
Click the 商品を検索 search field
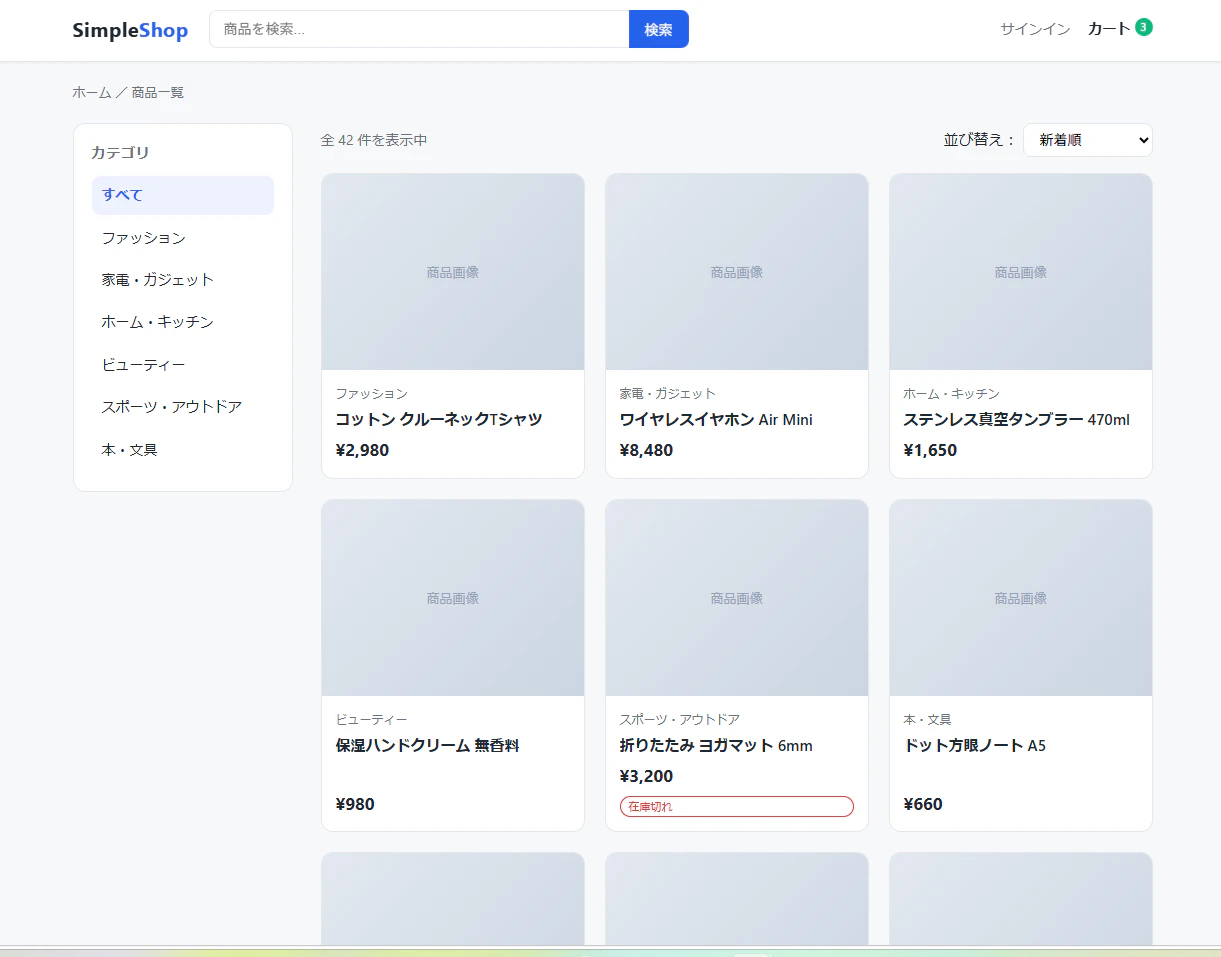tap(419, 29)
